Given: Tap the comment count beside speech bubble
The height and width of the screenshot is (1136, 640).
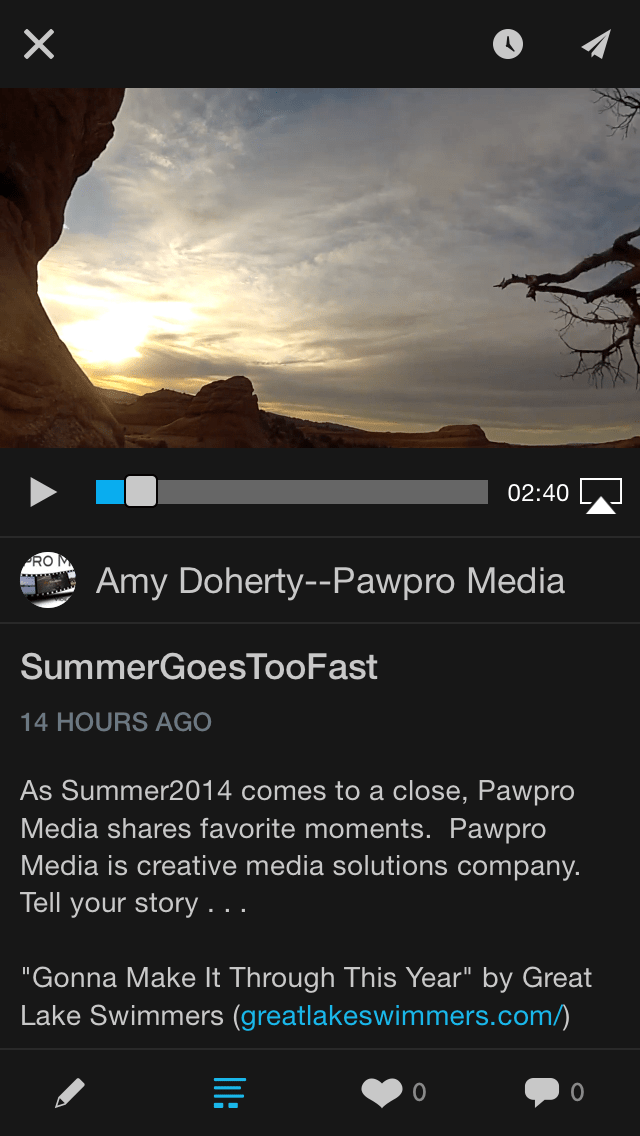Looking at the screenshot, I should pos(577,1093).
